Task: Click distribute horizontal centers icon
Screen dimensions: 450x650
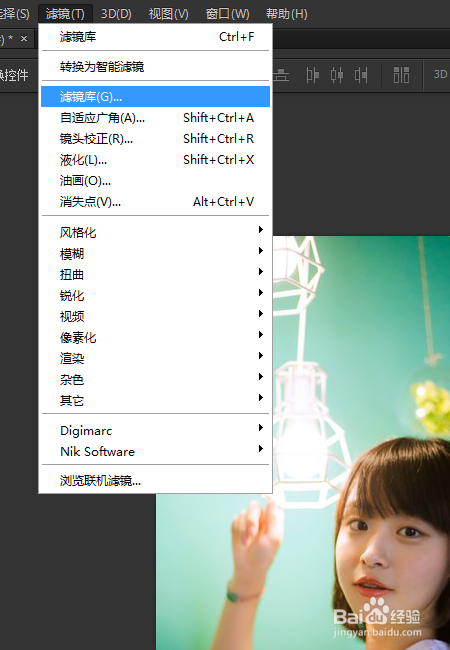Action: tap(337, 75)
